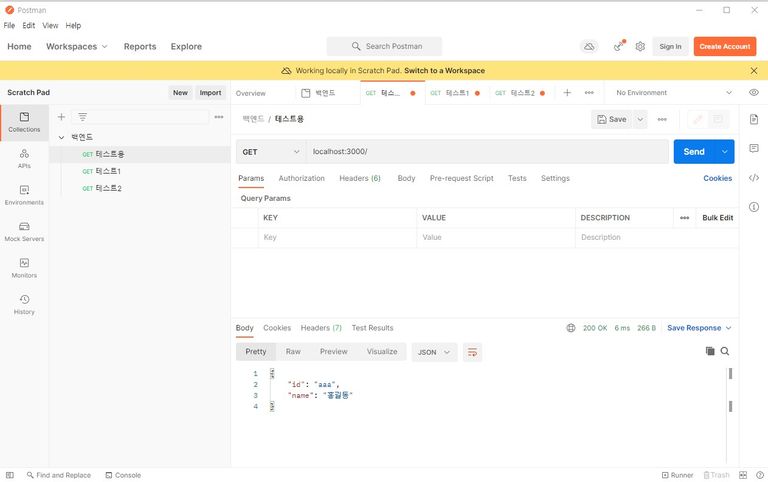The height and width of the screenshot is (482, 768).
Task: Open the APIs sidebar panel
Action: [24, 159]
